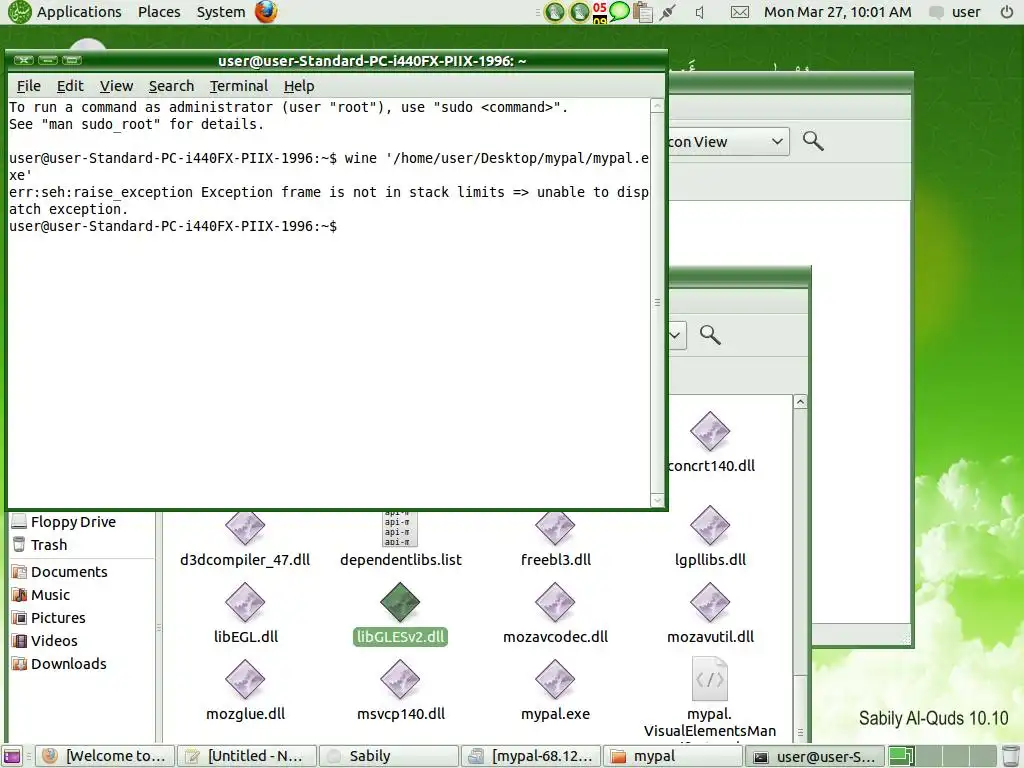
Task: Open Trash in the file manager sidebar
Action: coord(40,545)
